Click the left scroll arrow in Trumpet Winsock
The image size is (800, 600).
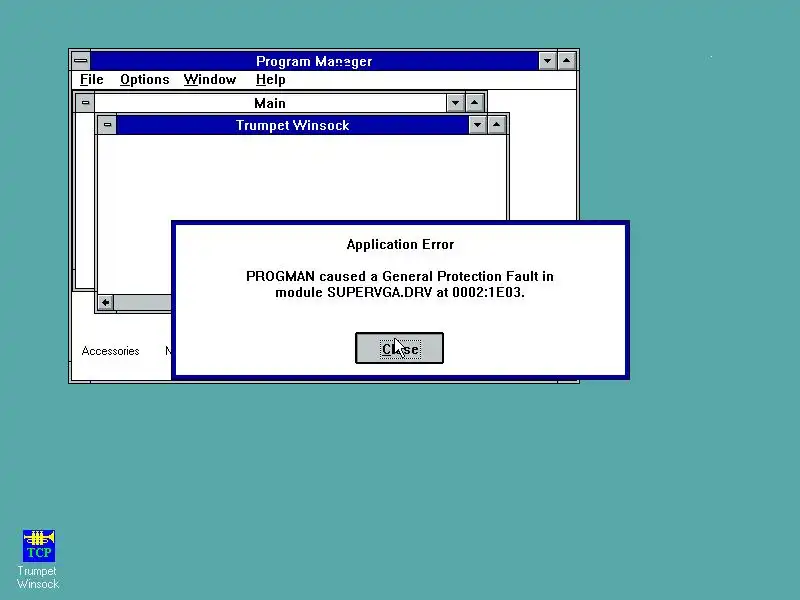pyautogui.click(x=106, y=303)
